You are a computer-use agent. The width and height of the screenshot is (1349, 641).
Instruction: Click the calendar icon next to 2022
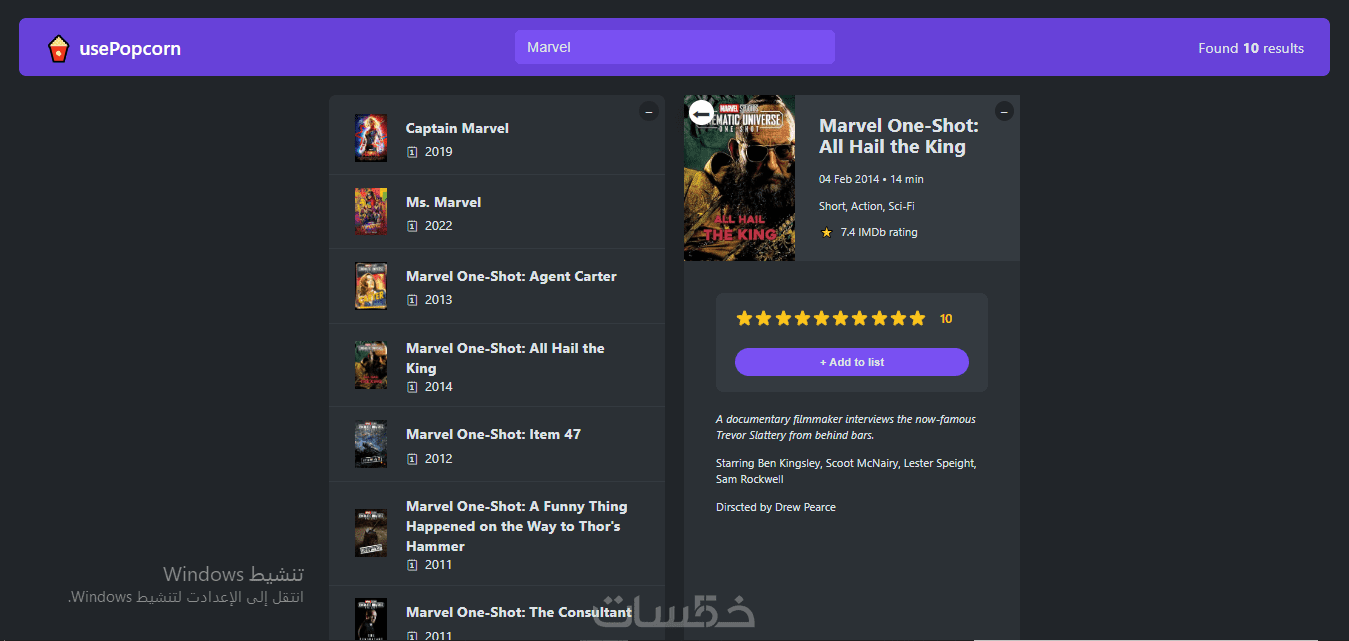tap(412, 226)
